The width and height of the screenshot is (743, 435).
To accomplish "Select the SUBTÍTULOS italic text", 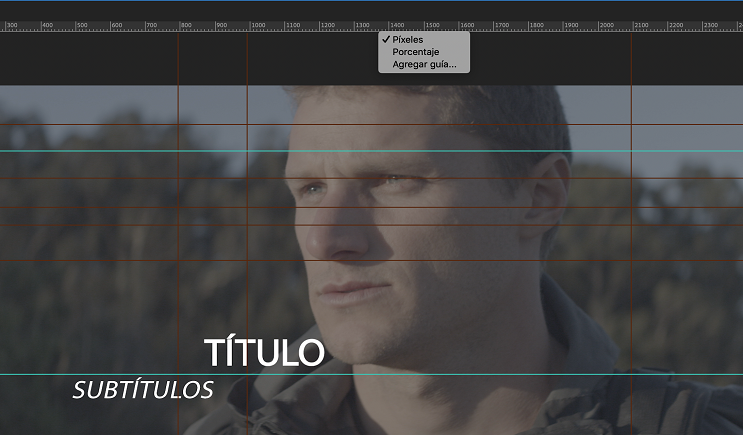I will pos(143,390).
